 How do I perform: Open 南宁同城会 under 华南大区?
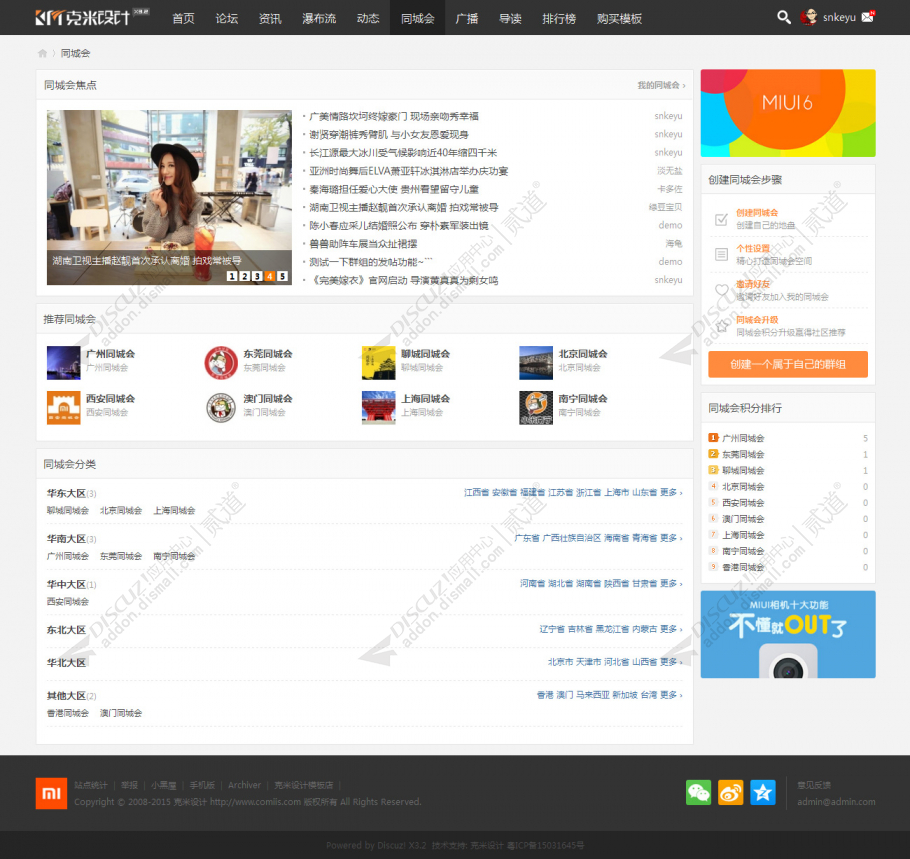pos(174,556)
